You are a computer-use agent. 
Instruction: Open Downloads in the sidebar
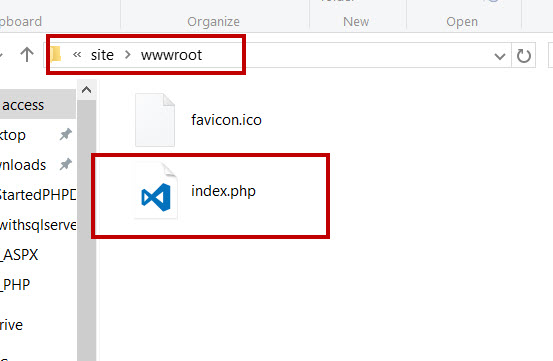[x=23, y=165]
